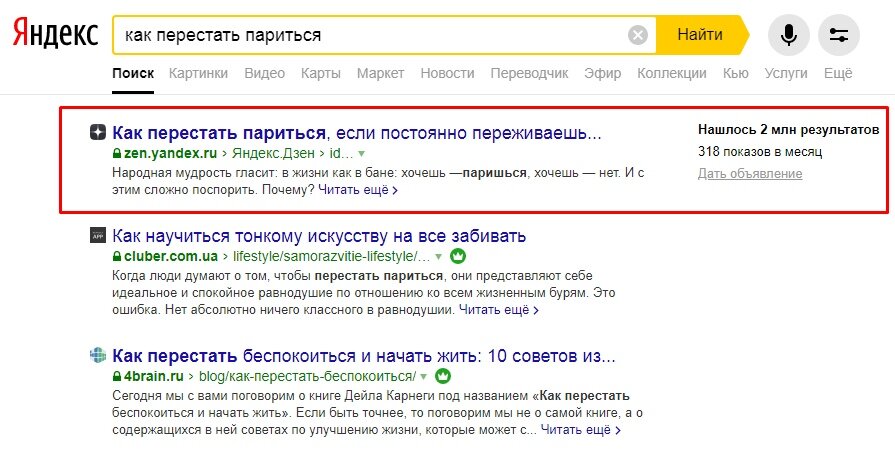This screenshot has height=455, width=895.
Task: Click lifestyle/samorazvitie-lifestyle path link
Action: point(331,256)
